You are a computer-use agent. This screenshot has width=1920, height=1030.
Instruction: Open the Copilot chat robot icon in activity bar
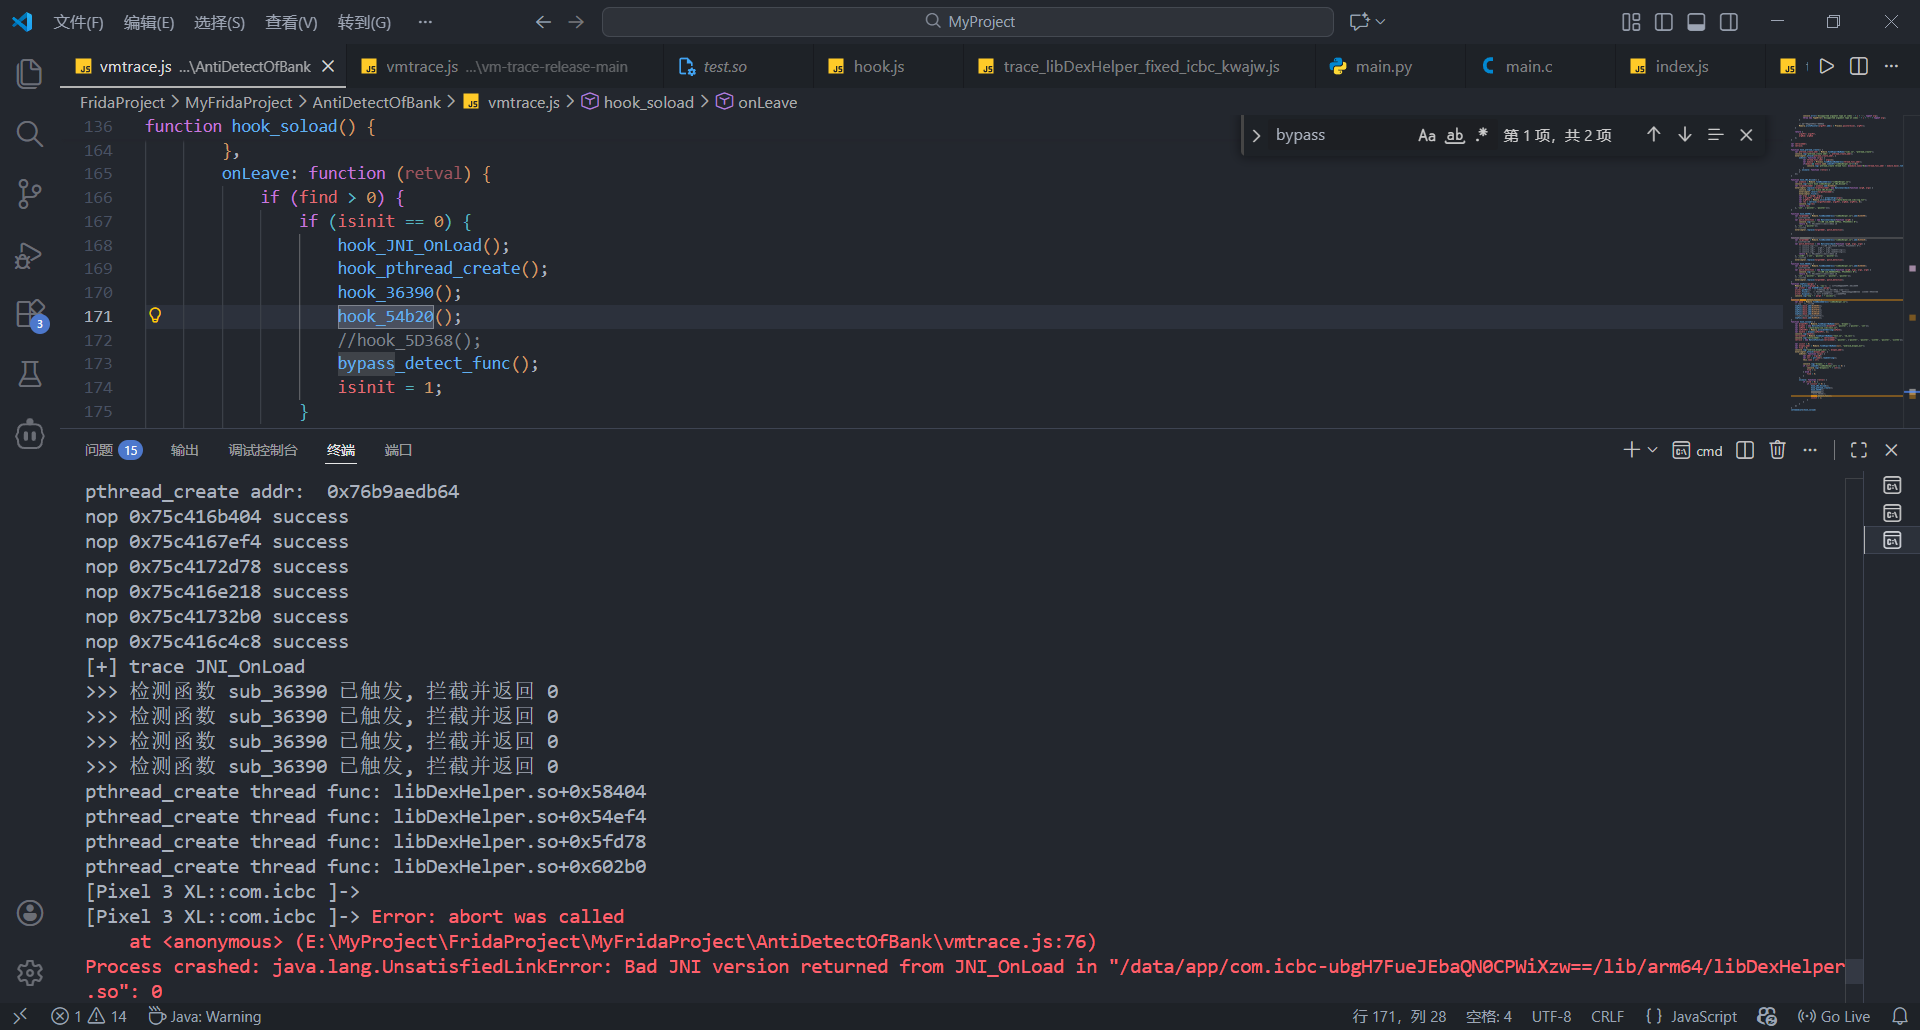click(x=30, y=434)
